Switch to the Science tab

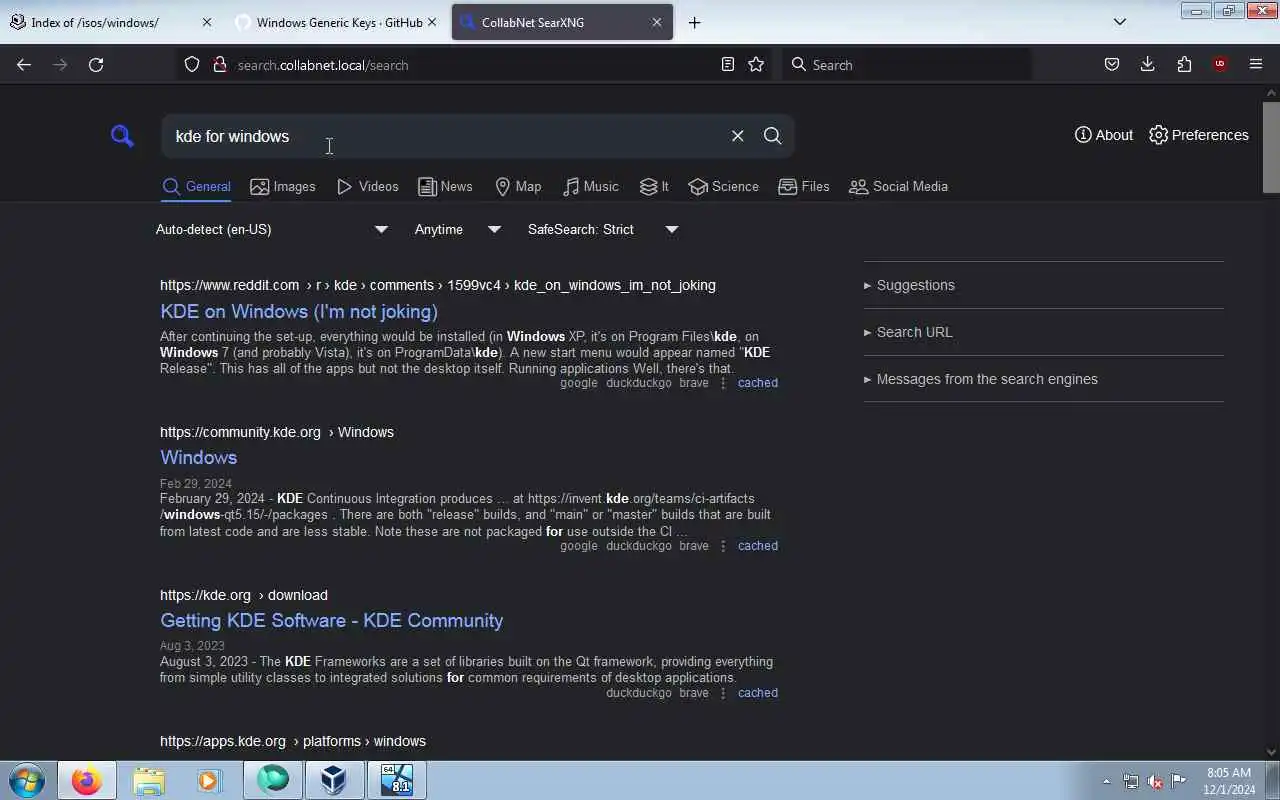click(723, 186)
